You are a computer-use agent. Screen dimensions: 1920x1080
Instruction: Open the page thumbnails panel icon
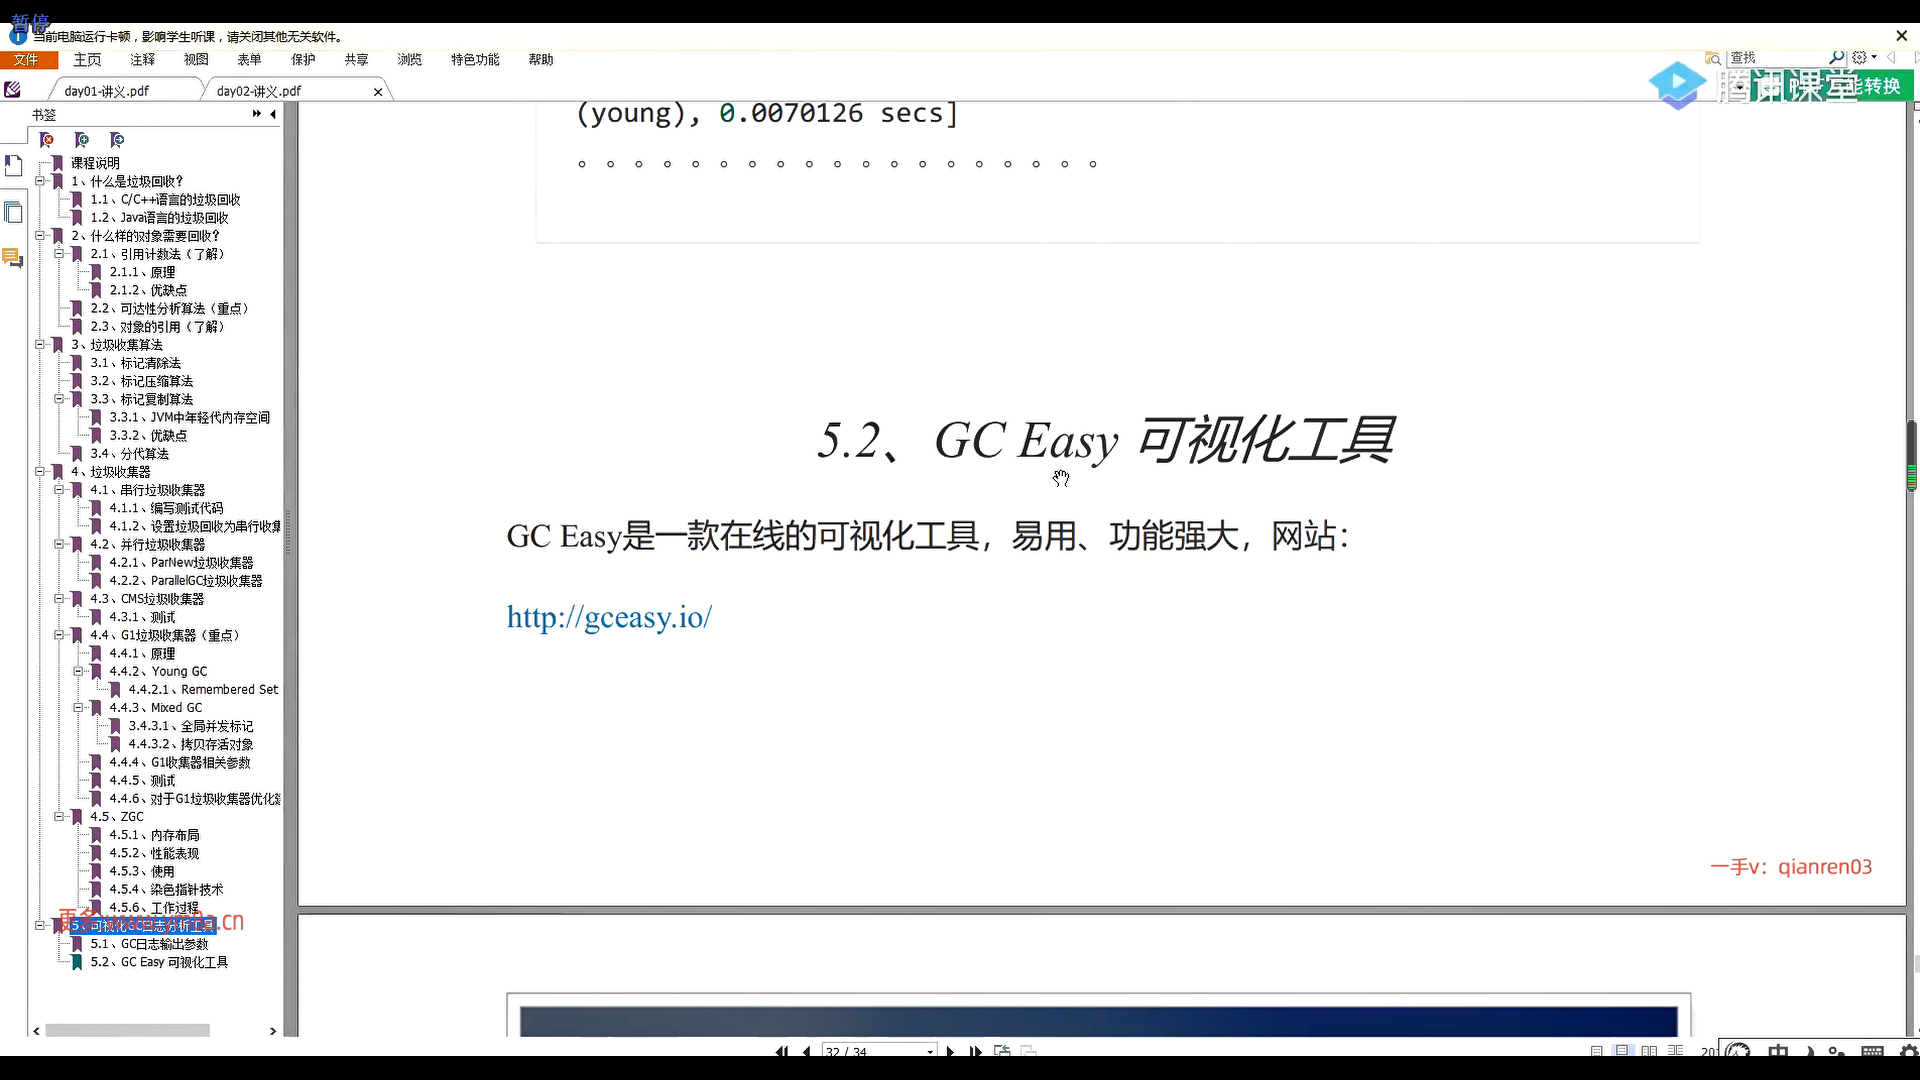coord(13,212)
